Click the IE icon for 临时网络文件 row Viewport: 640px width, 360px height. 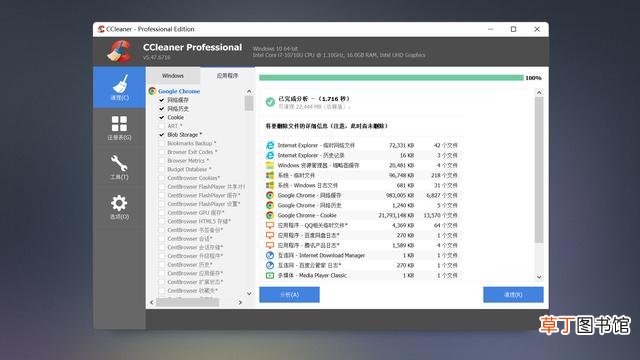point(270,145)
